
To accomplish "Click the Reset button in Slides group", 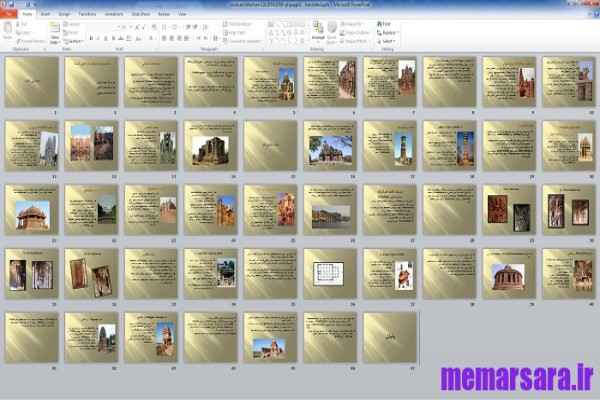I will coord(74,31).
